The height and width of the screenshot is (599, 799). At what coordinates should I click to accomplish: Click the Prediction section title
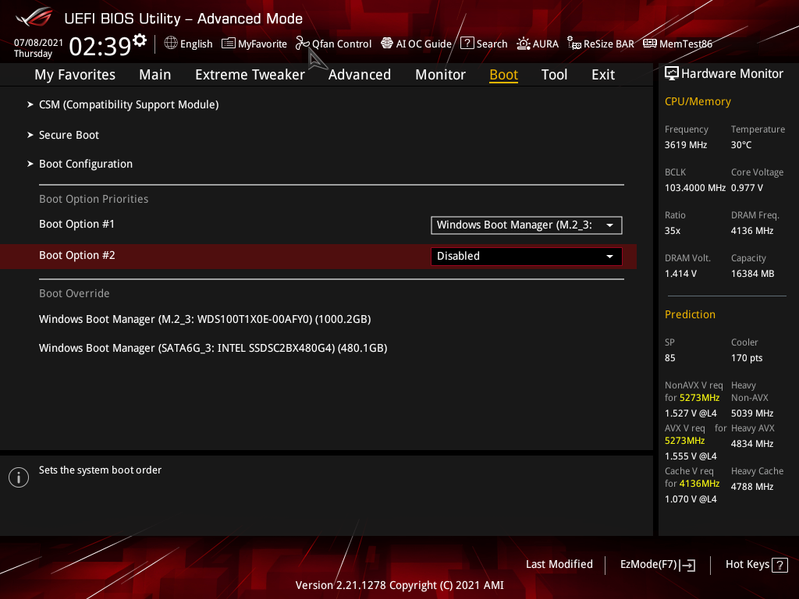coord(690,315)
